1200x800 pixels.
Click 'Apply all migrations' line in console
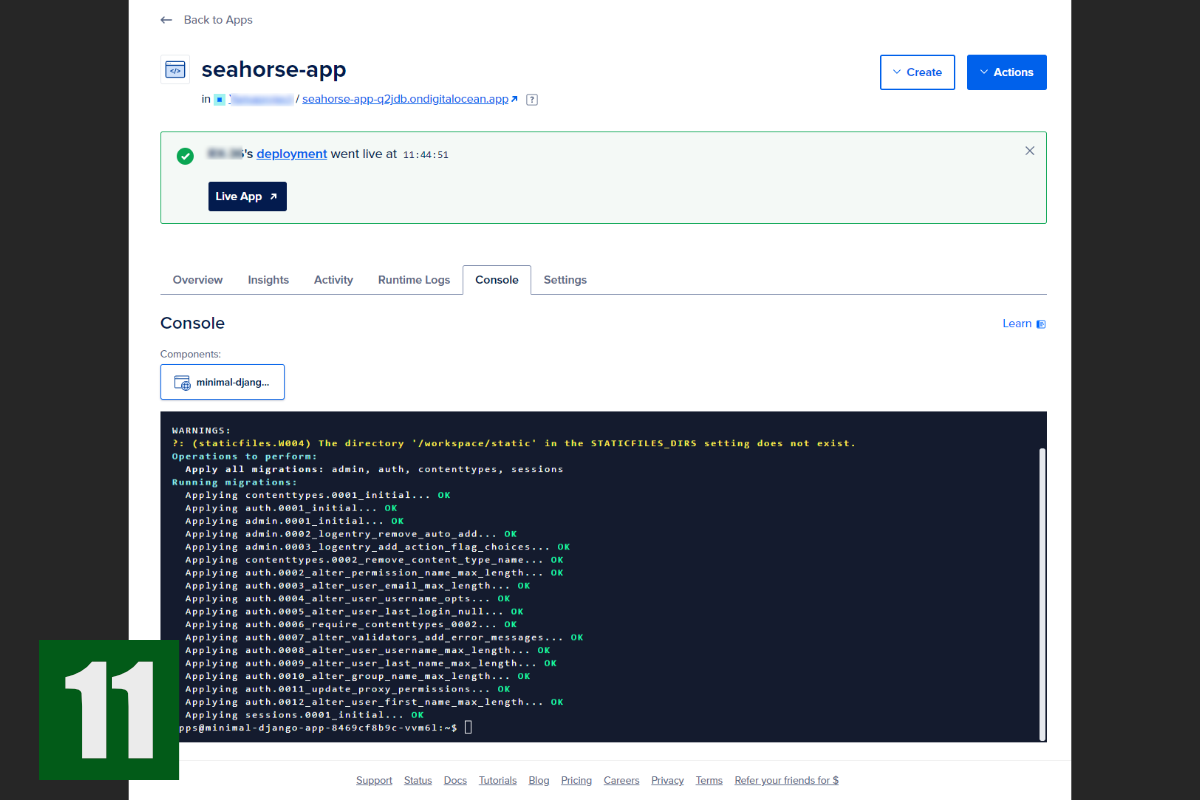[x=374, y=469]
